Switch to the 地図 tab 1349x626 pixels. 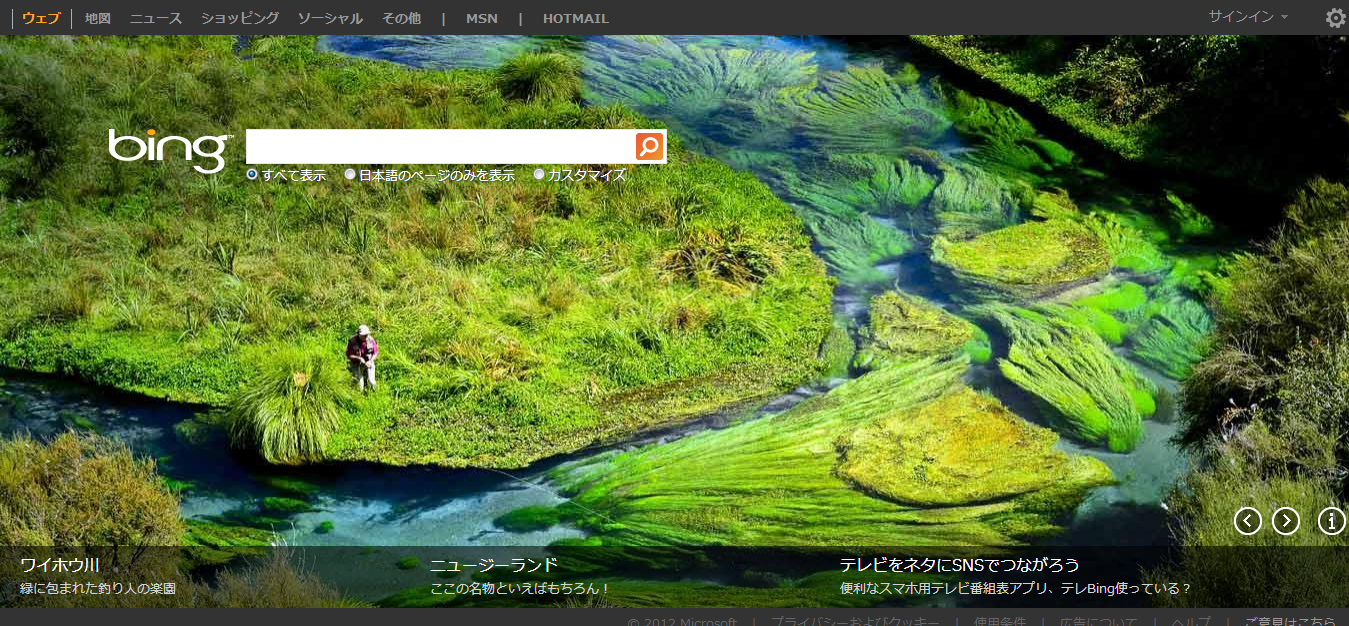tap(98, 18)
